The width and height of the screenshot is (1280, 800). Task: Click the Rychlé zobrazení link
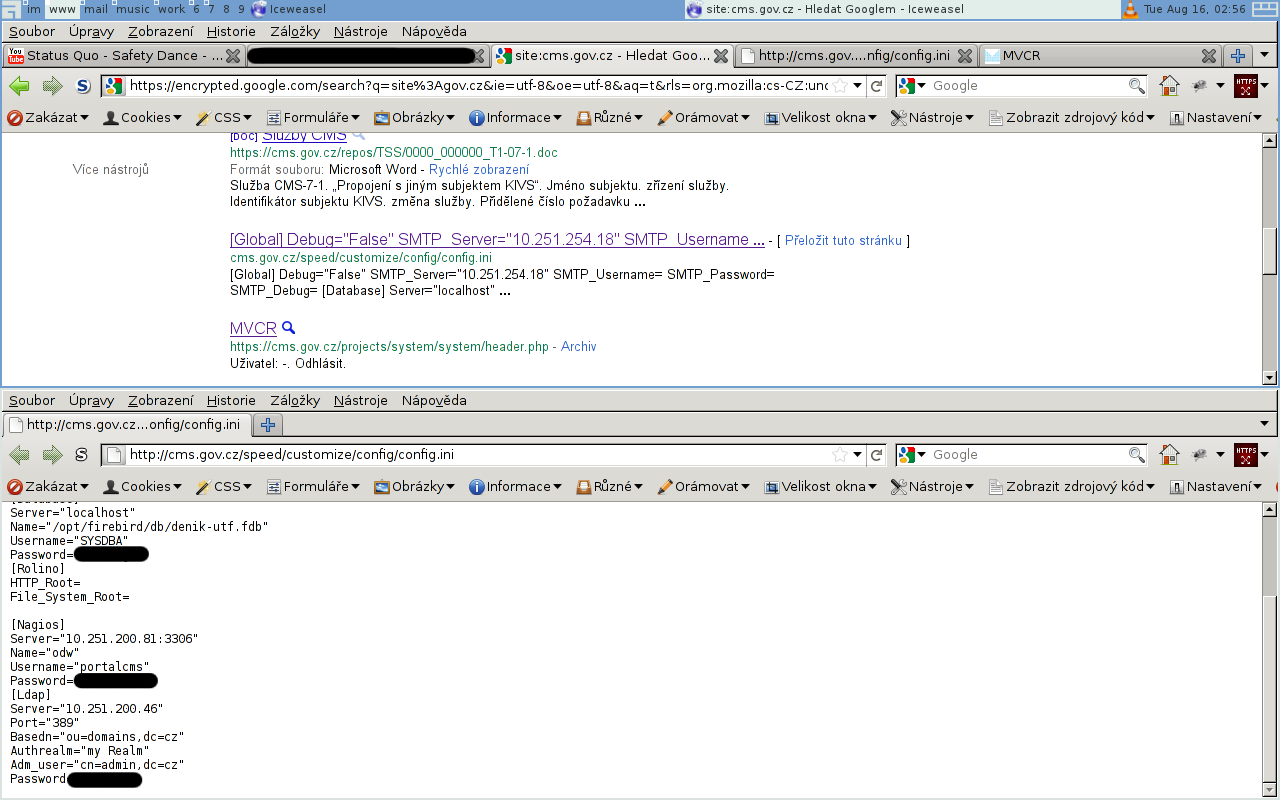[479, 170]
